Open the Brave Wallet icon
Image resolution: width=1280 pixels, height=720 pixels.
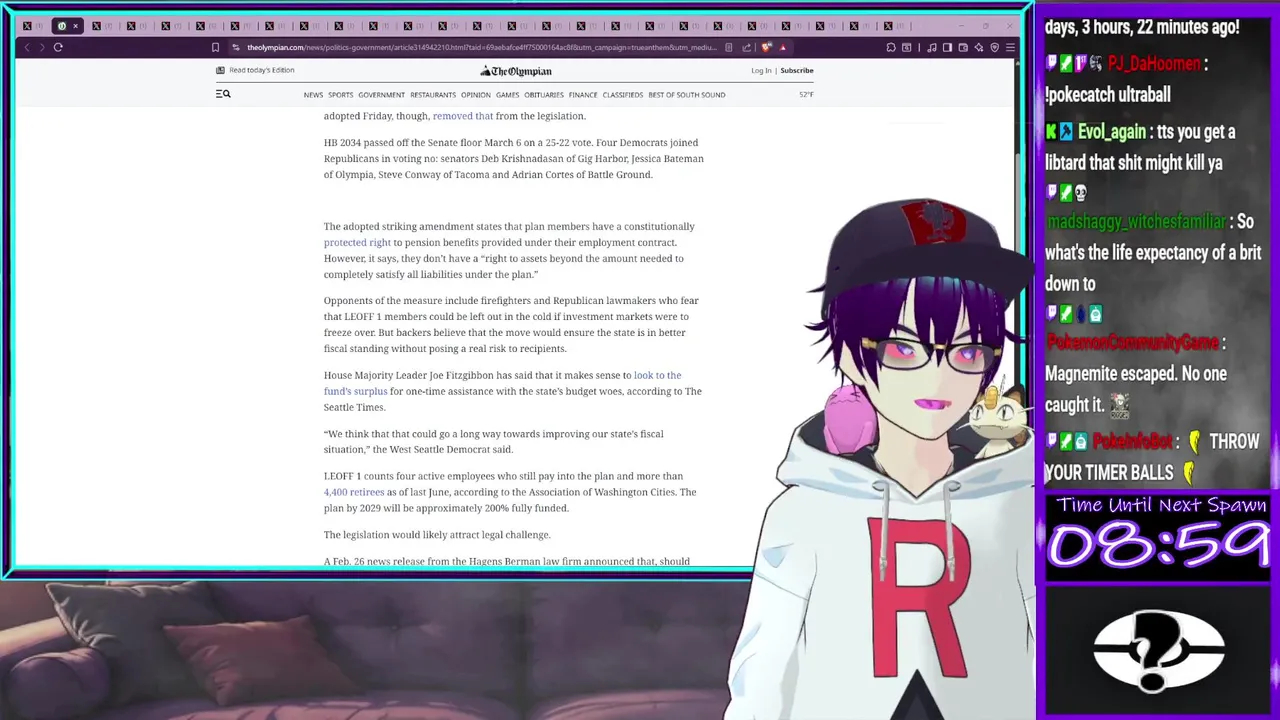coord(963,47)
